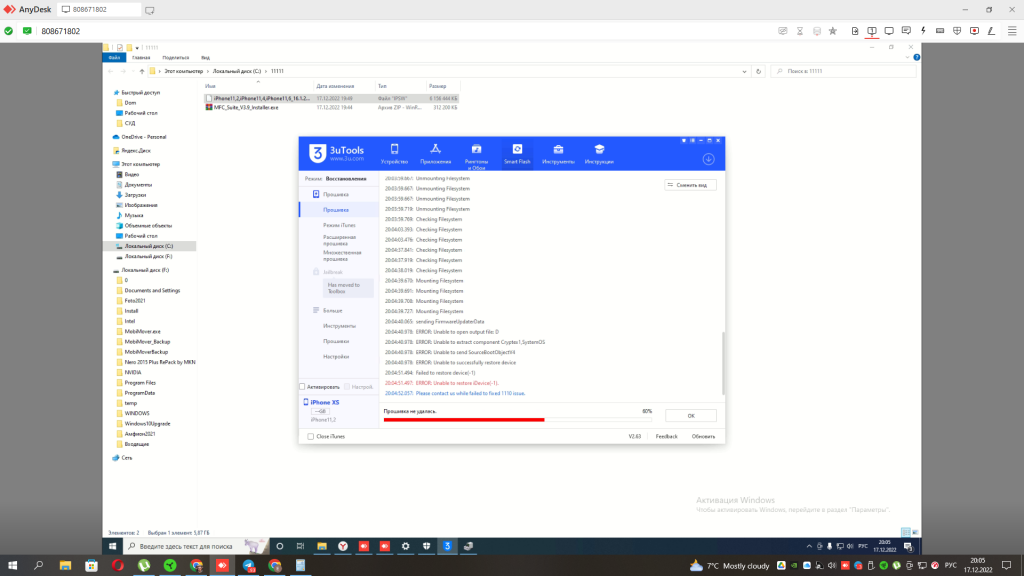Select the Smart Flash toolbar icon

pos(517,153)
